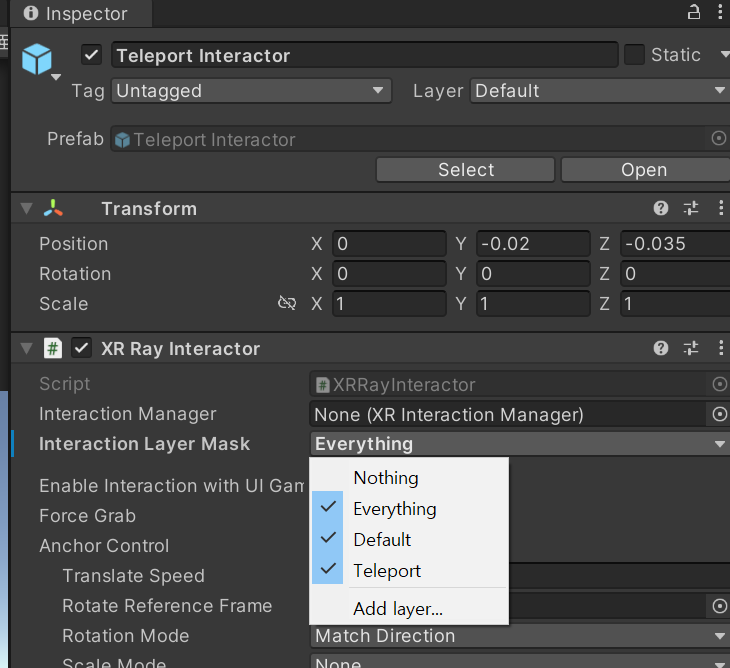Uncheck Default in the layer mask menu
The image size is (730, 668).
coord(409,540)
